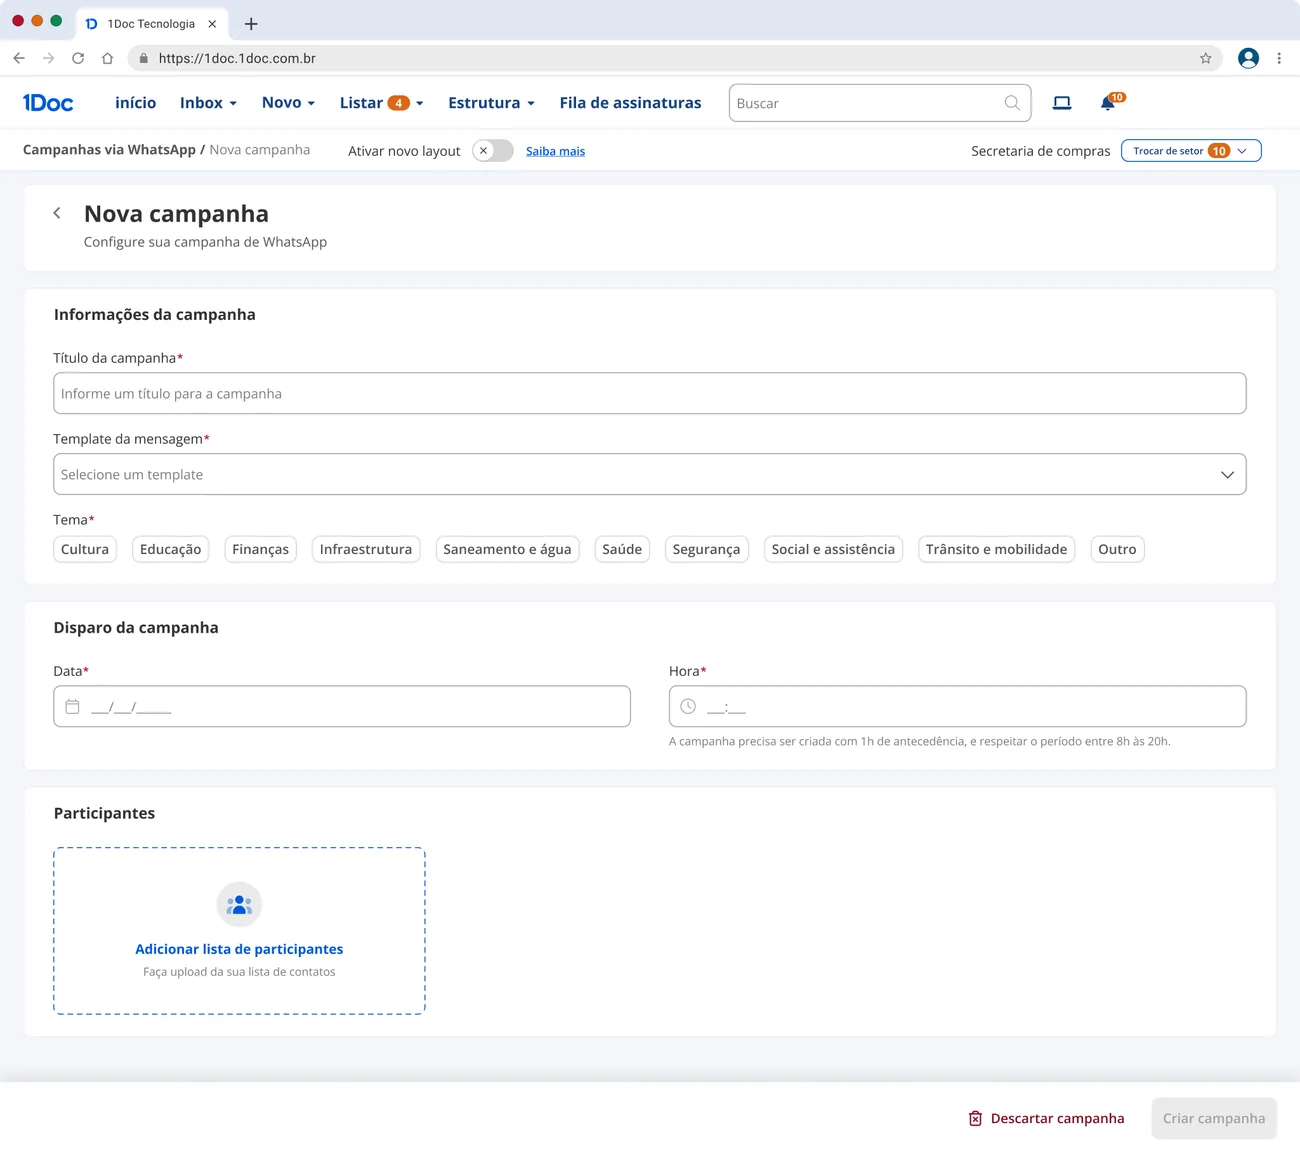
Task: Click Descartar campanha button
Action: tap(1046, 1118)
